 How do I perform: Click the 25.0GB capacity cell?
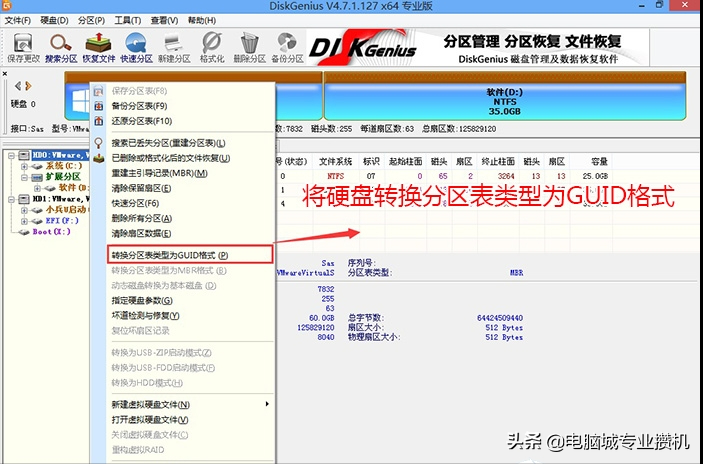click(x=595, y=176)
